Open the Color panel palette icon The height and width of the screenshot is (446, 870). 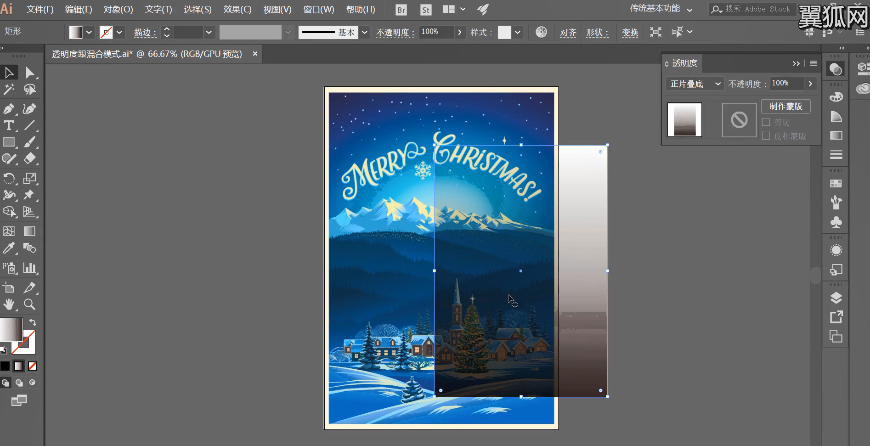[836, 97]
